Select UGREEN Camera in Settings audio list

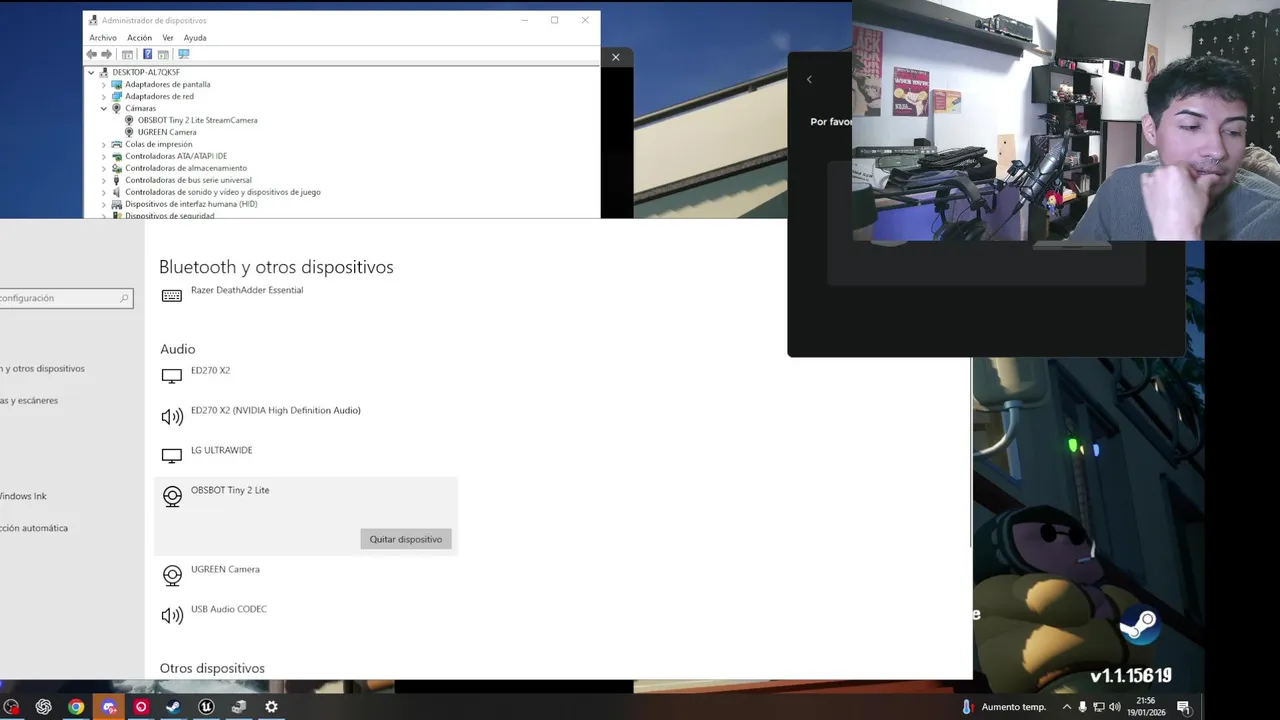(x=225, y=569)
